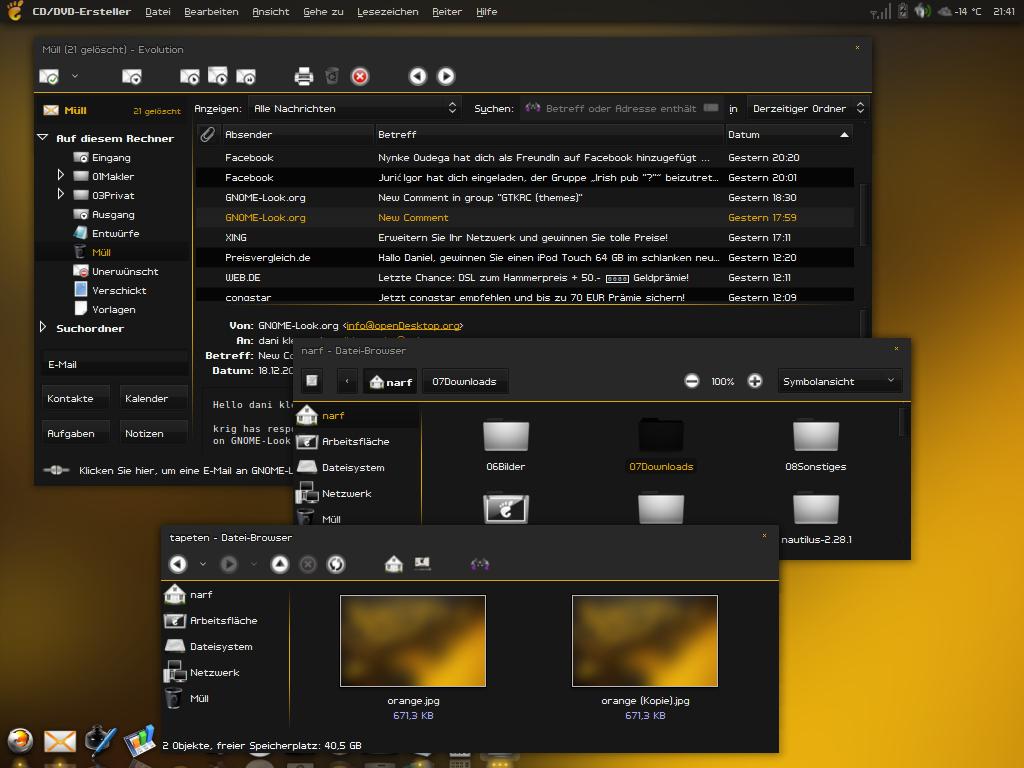Clear the Evolution search field with clear icon

(x=711, y=108)
